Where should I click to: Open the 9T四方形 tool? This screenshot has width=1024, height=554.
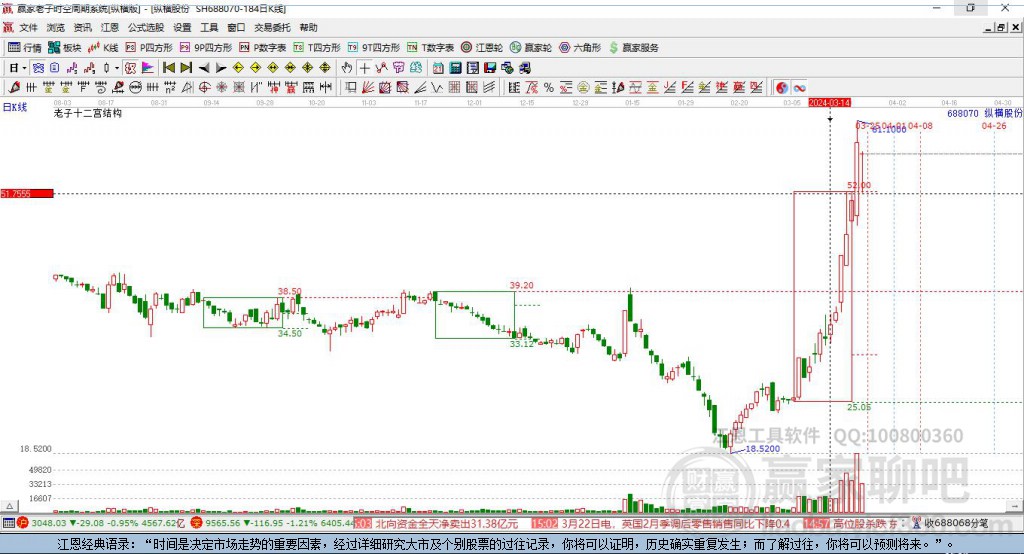(374, 48)
